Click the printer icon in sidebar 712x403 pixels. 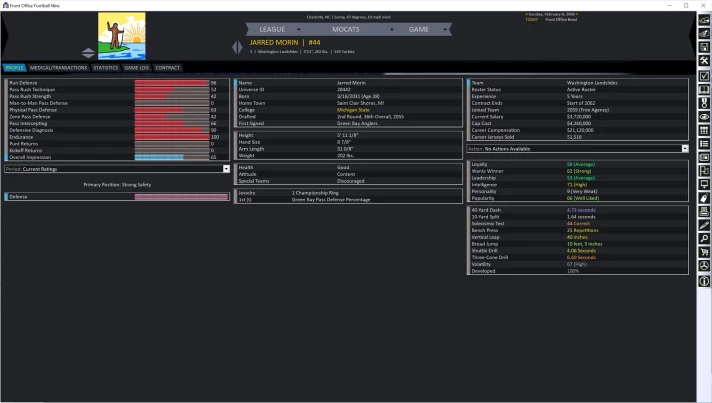click(704, 211)
